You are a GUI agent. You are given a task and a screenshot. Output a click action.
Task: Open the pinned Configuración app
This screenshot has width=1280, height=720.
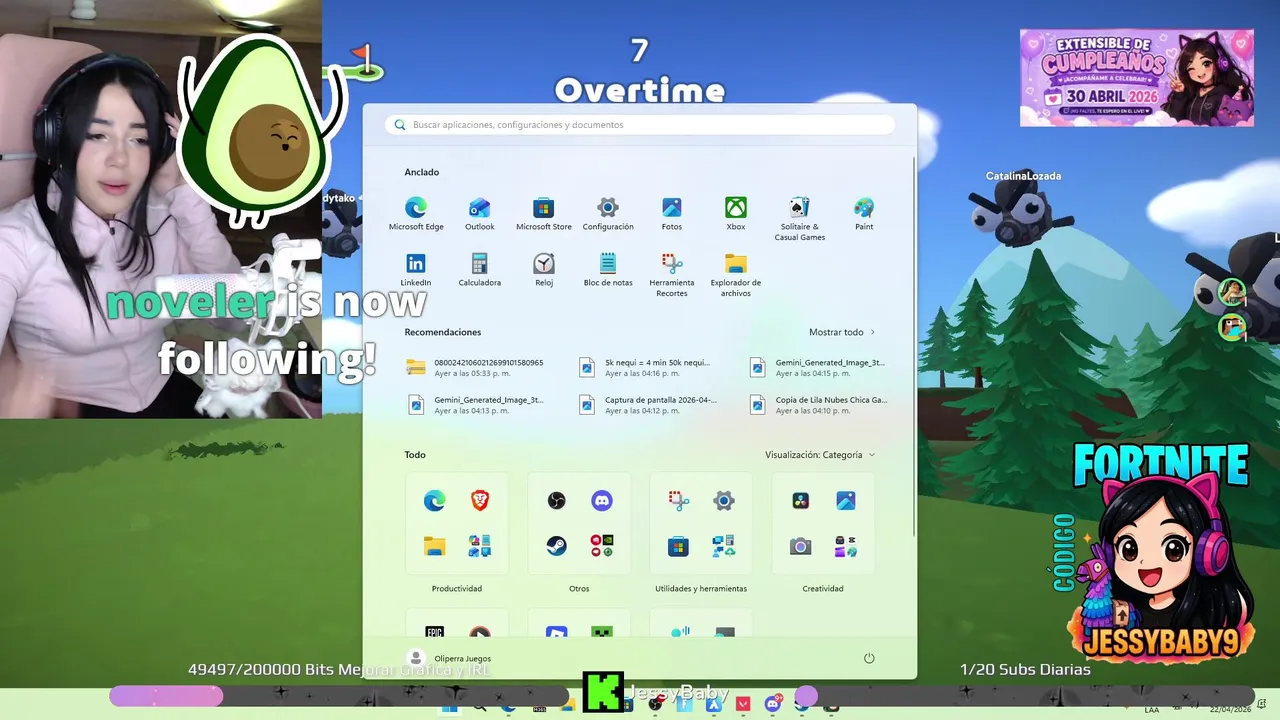pos(608,213)
